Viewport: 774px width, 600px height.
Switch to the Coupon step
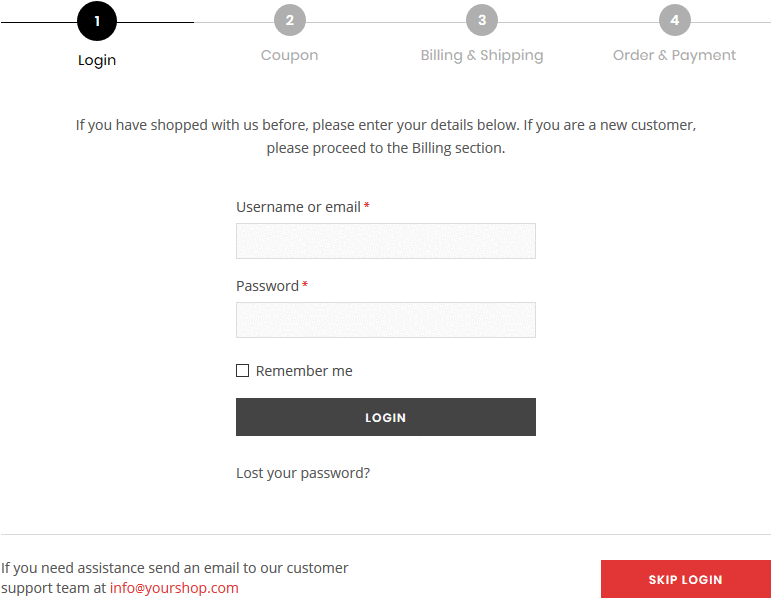(289, 55)
